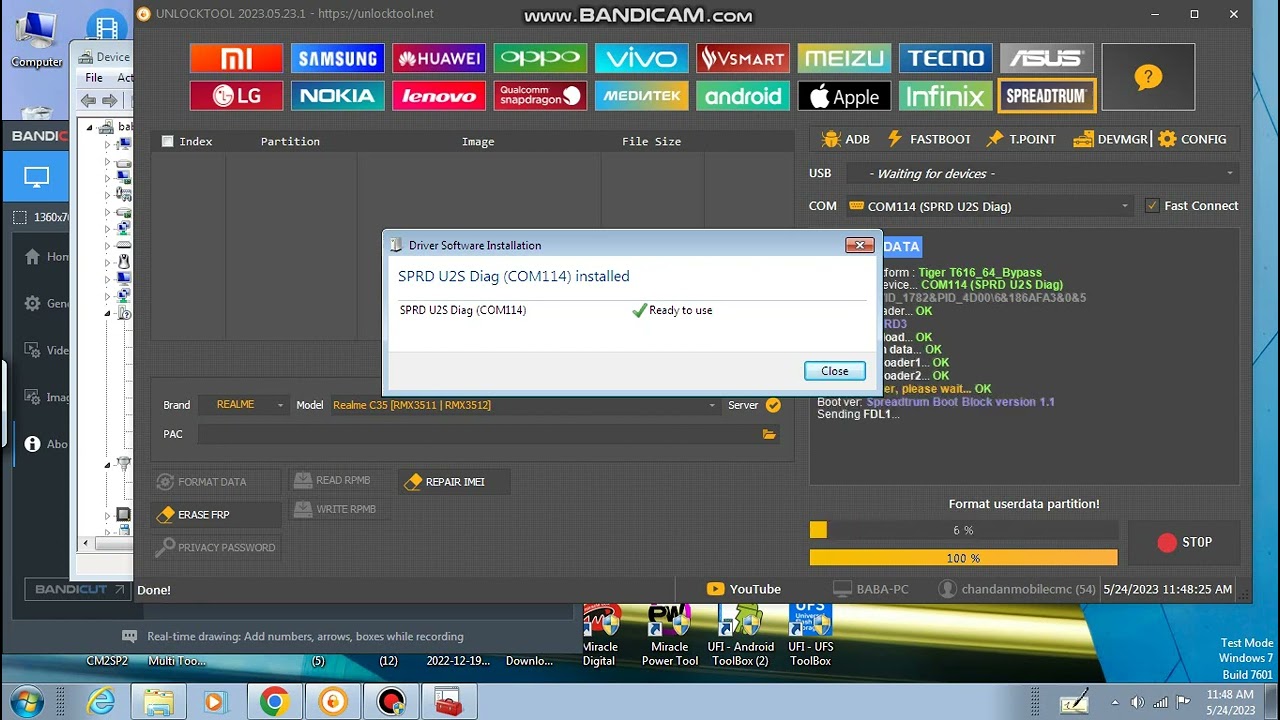Click back arrow in Device Manager toolbar
1280x720 pixels.
(89, 100)
